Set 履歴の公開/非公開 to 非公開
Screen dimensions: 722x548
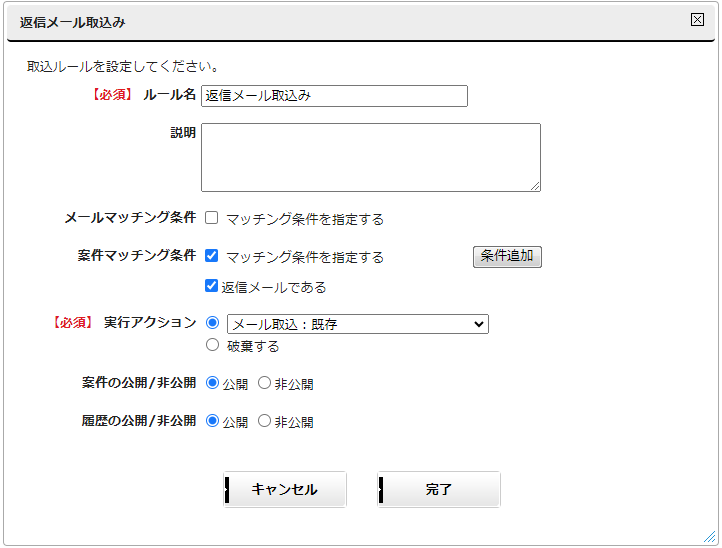coord(264,420)
